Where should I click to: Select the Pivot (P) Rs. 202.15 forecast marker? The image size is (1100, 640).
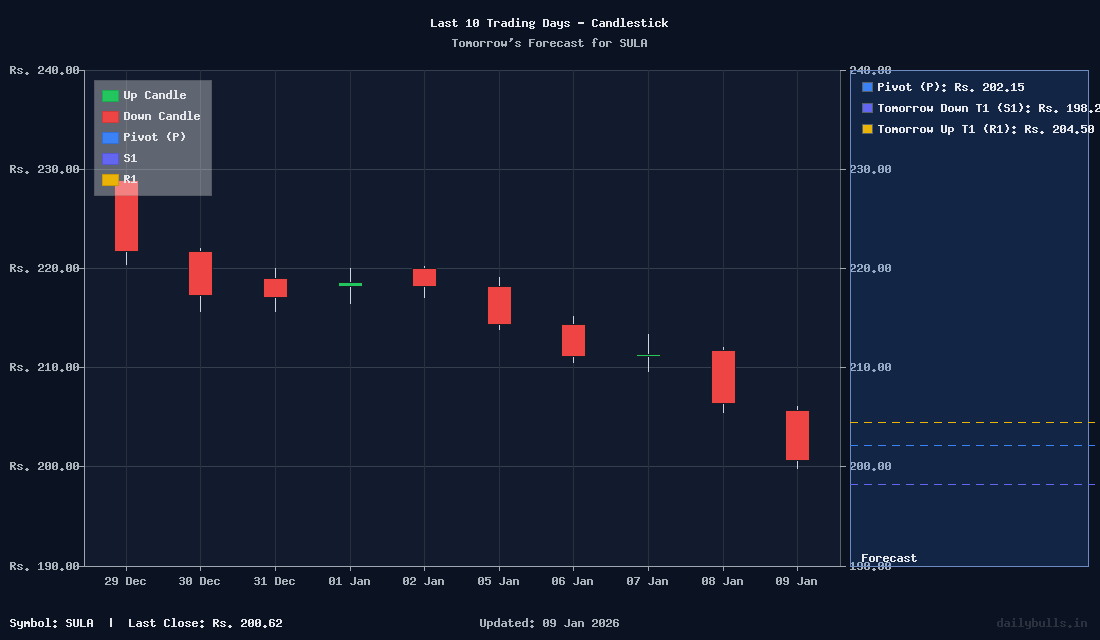click(x=866, y=87)
